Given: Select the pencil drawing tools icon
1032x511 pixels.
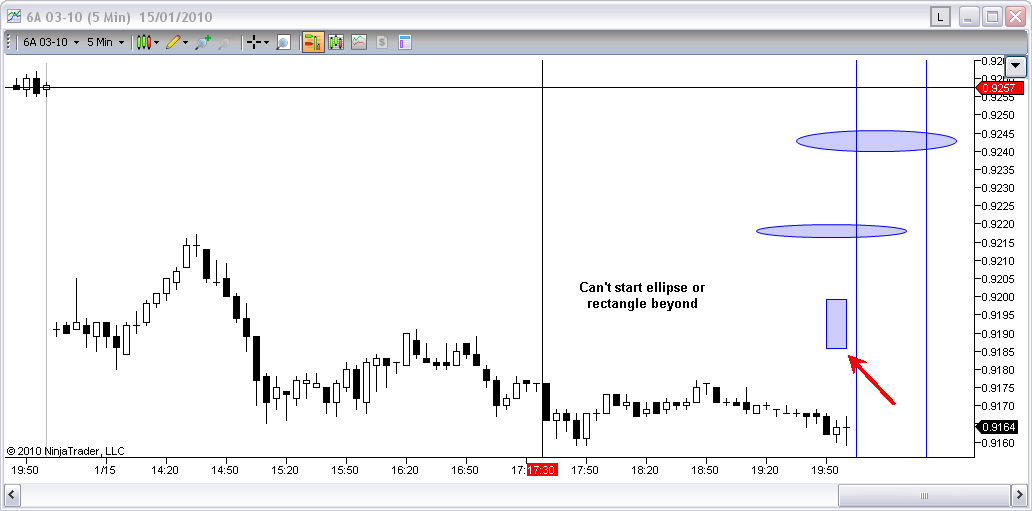Looking at the screenshot, I should click(x=172, y=42).
